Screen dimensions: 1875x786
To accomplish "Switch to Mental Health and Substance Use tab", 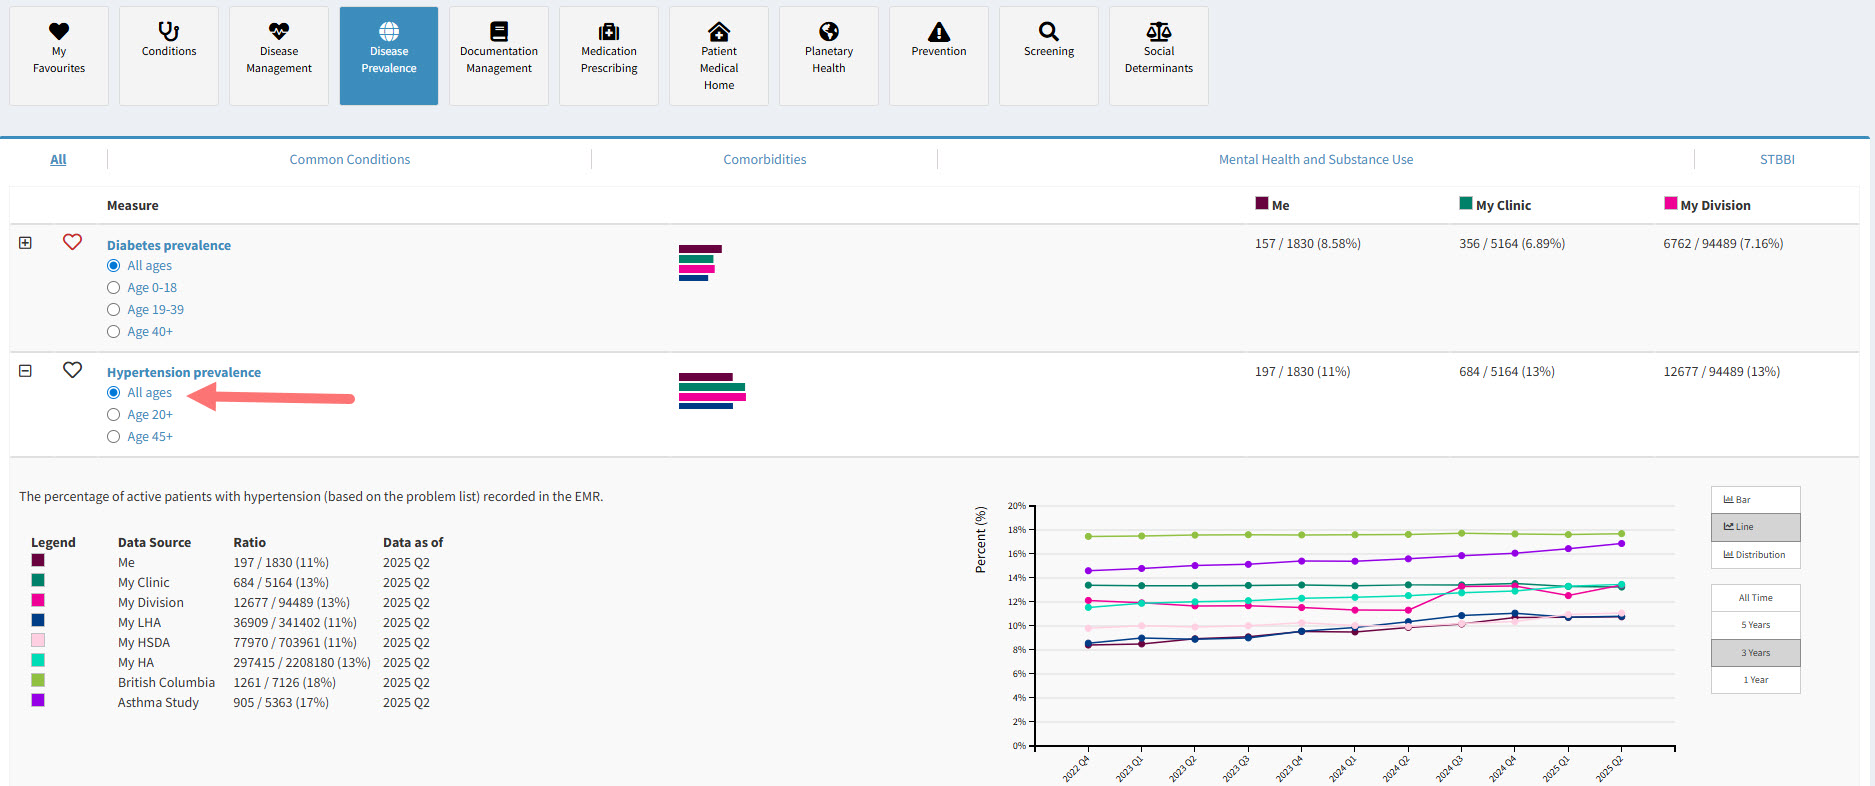I will pyautogui.click(x=1316, y=160).
